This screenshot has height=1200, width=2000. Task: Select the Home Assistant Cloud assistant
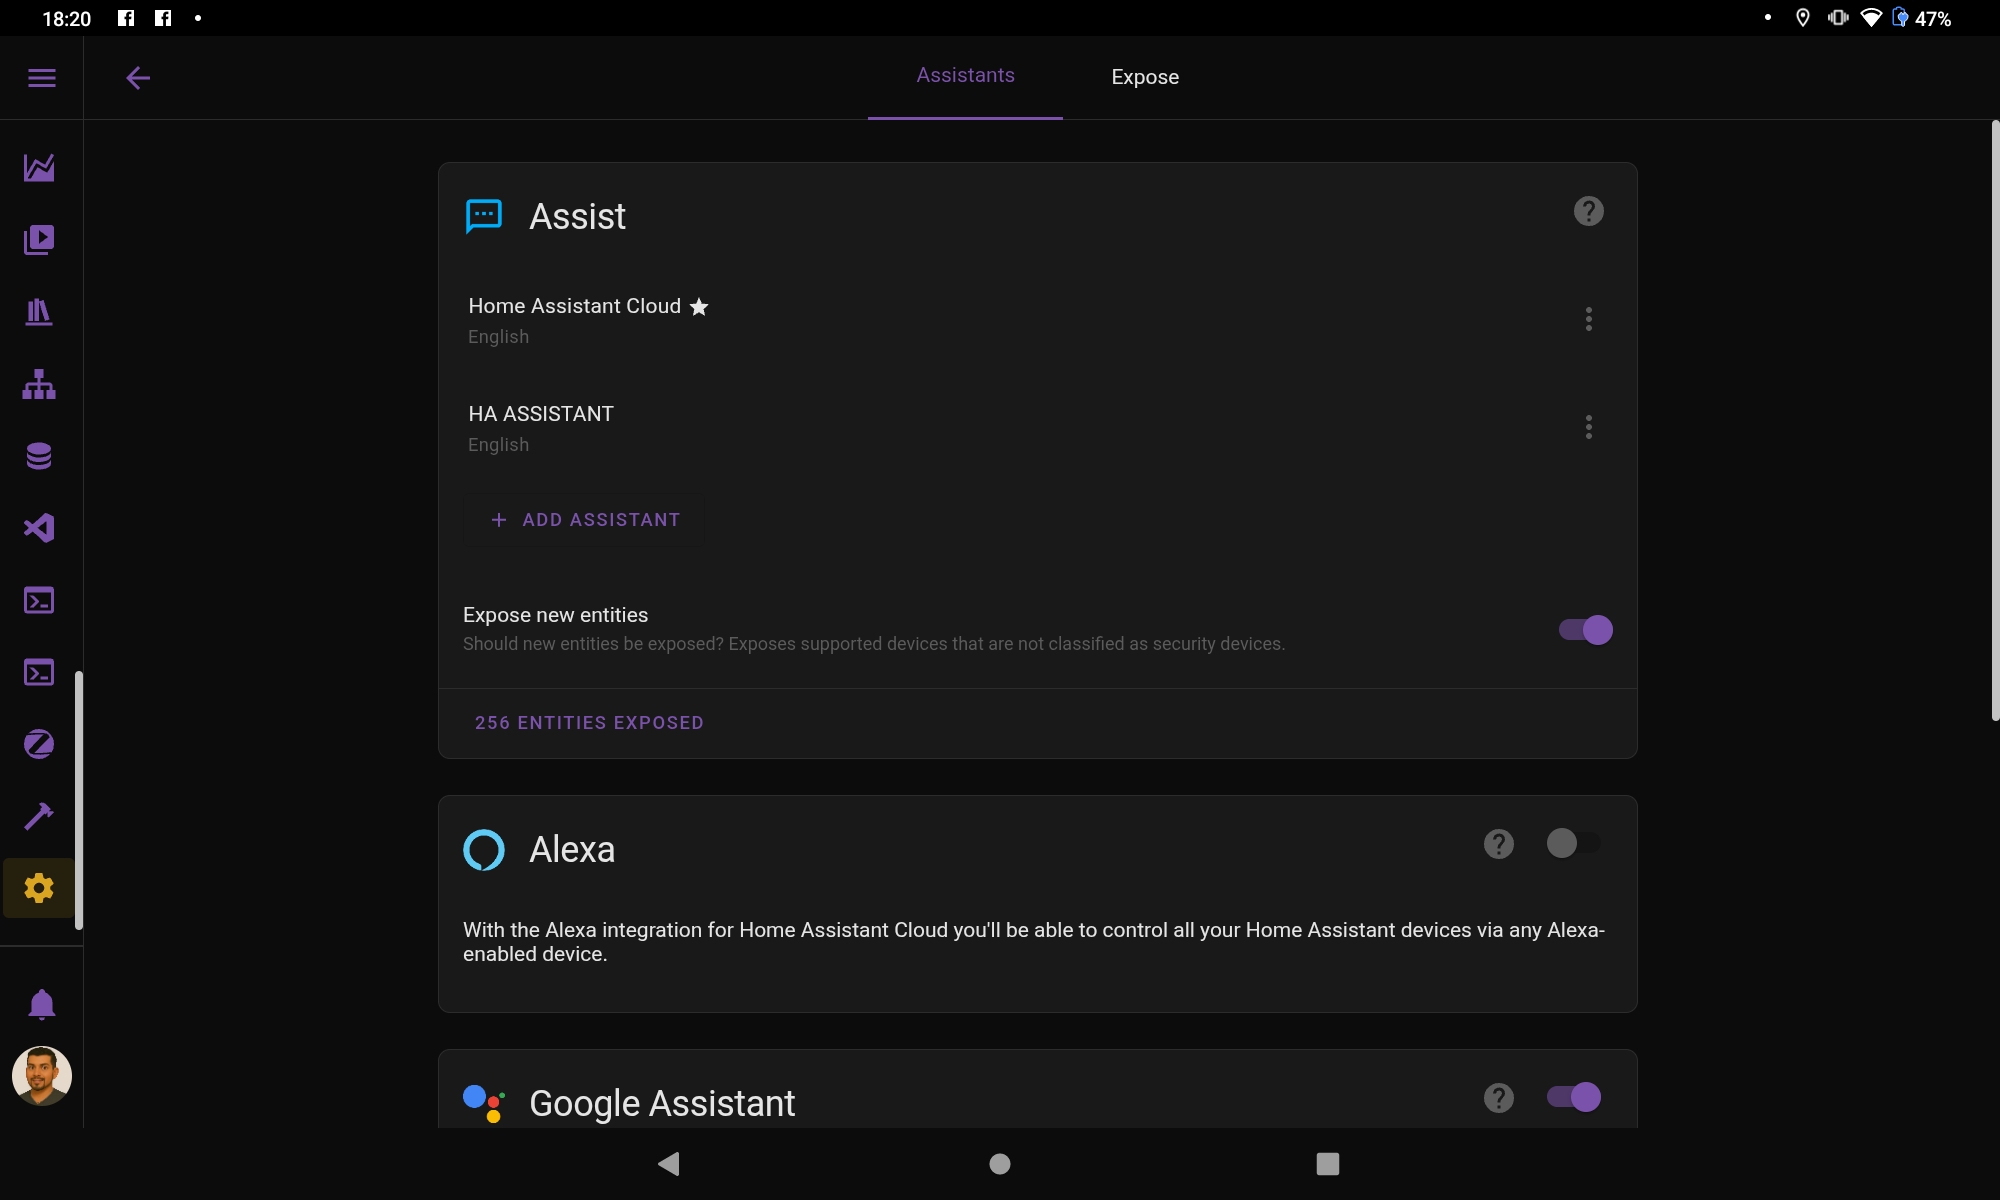[1037, 320]
